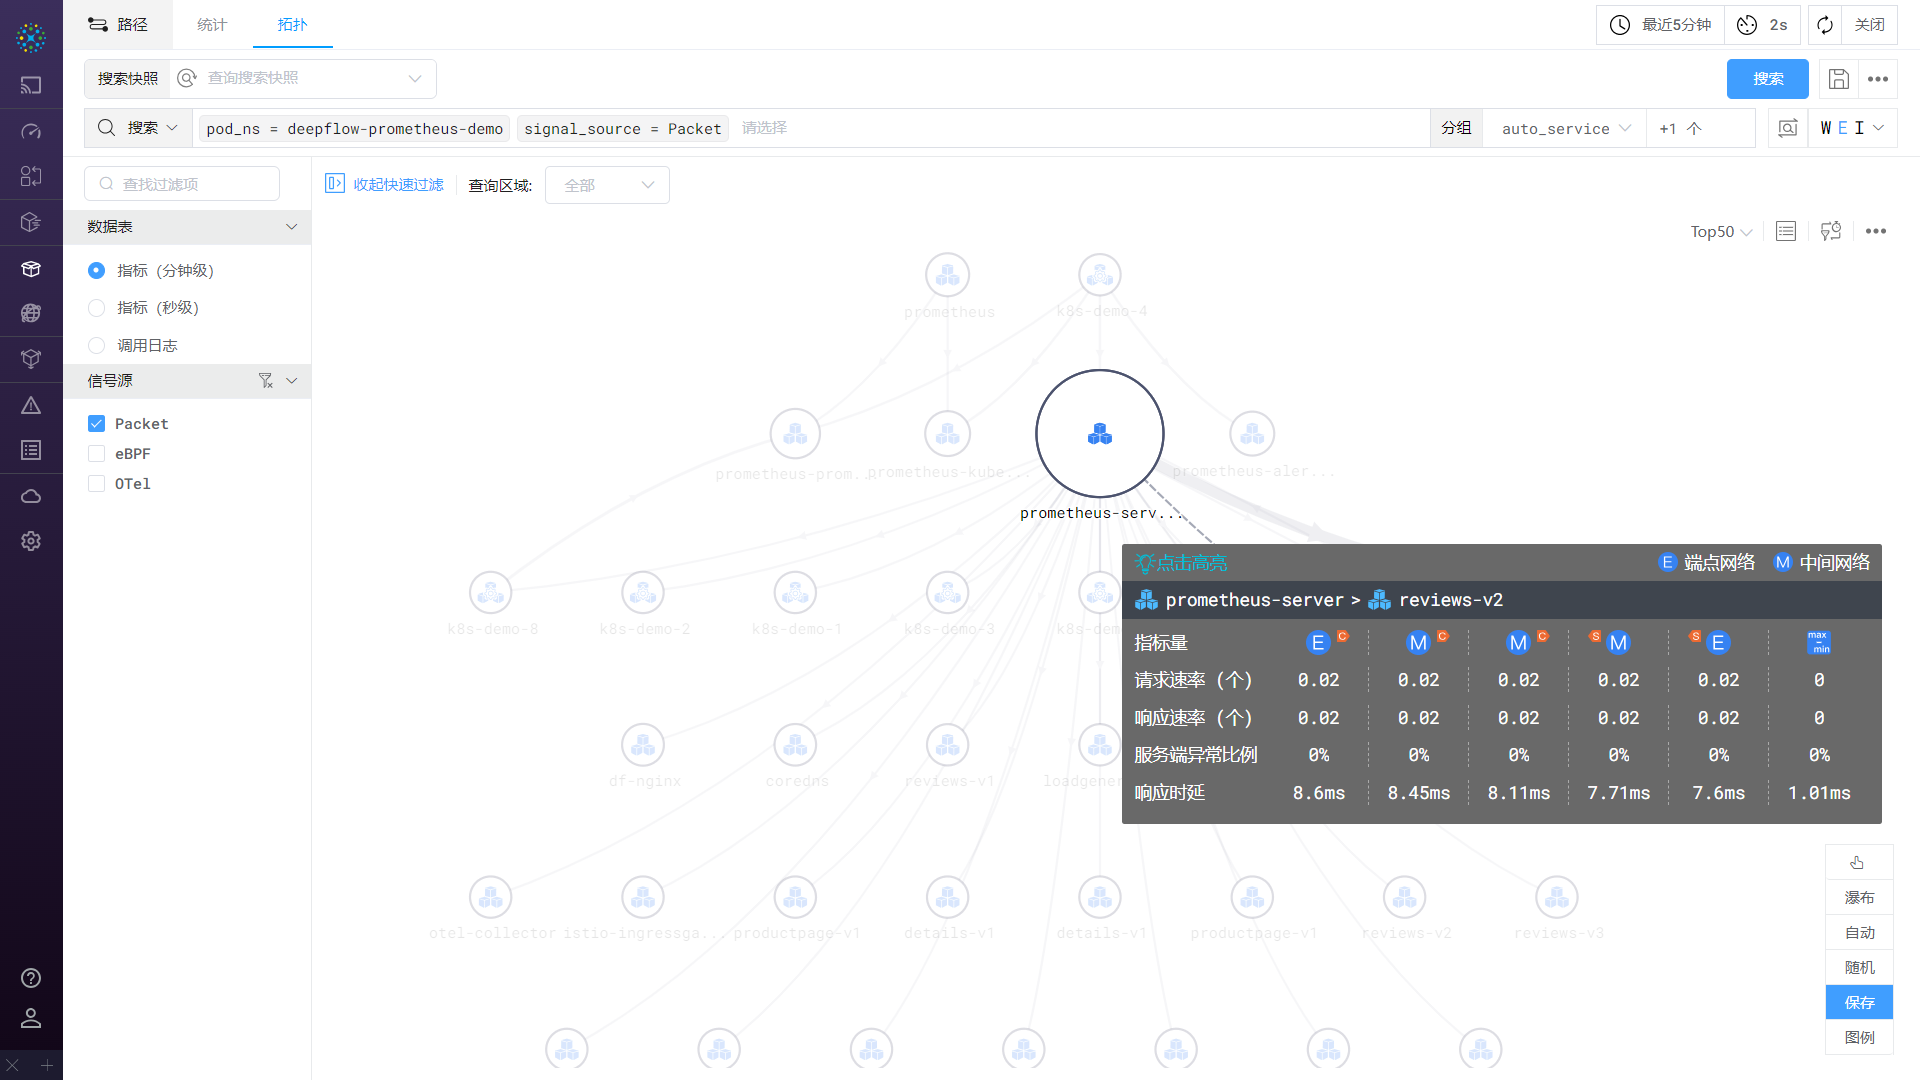Open the list view icon near Top50
The height and width of the screenshot is (1080, 1920).
1786,232
